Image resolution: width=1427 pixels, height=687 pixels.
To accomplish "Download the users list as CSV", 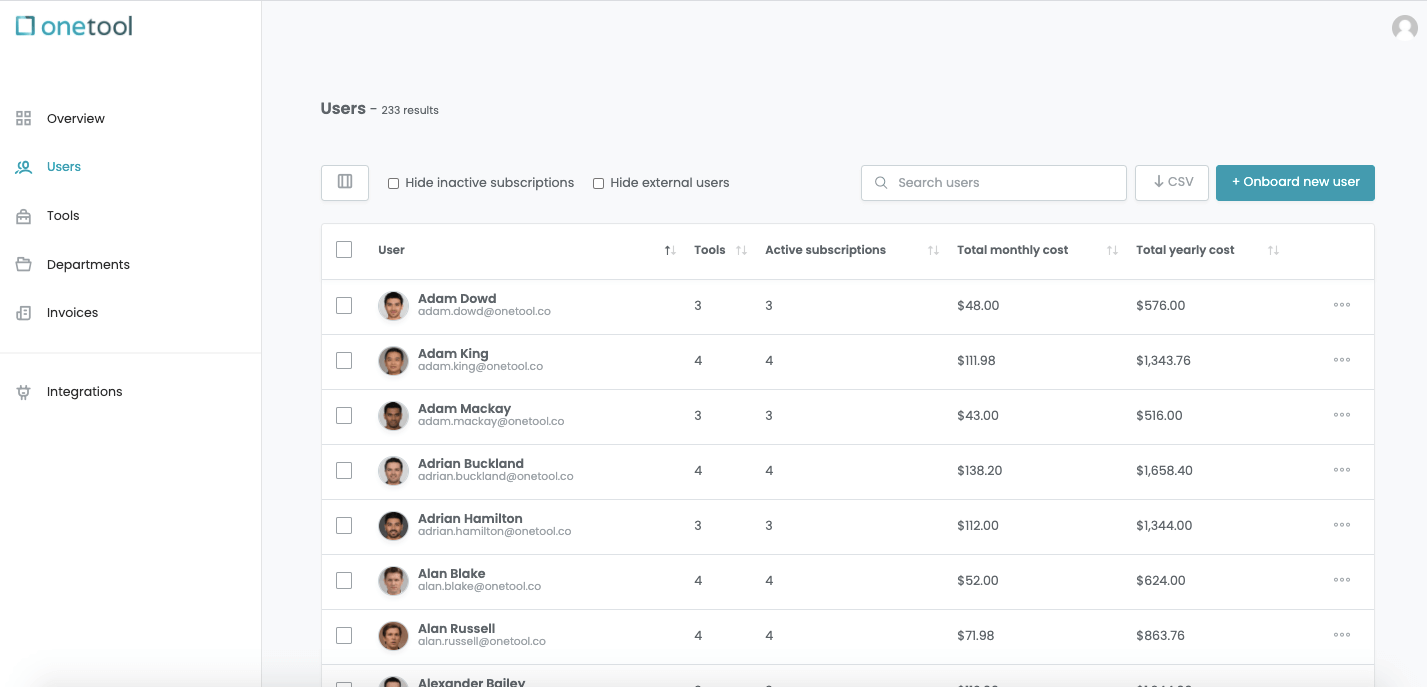I will pyautogui.click(x=1172, y=182).
